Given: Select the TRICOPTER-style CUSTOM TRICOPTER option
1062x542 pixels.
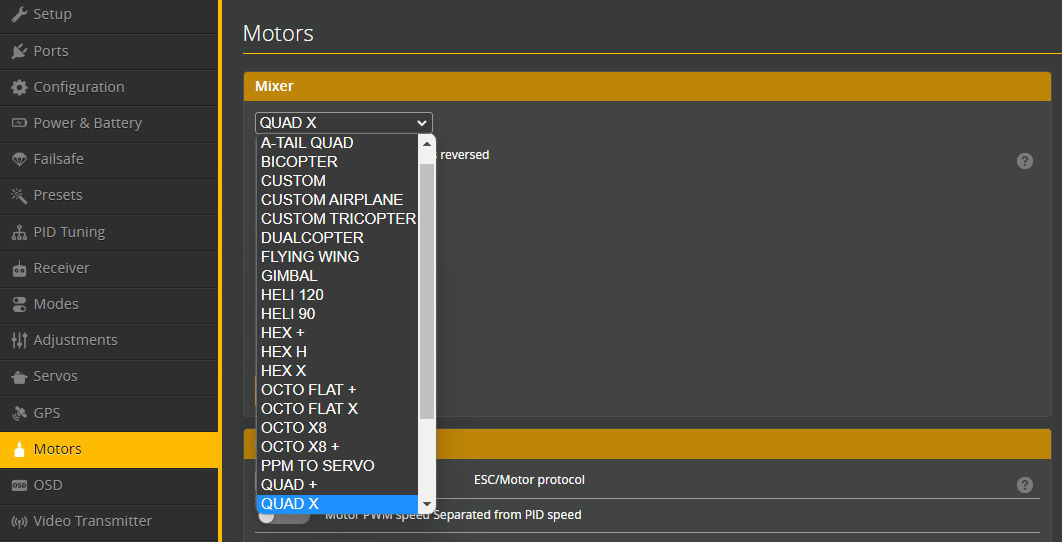Looking at the screenshot, I should (338, 219).
